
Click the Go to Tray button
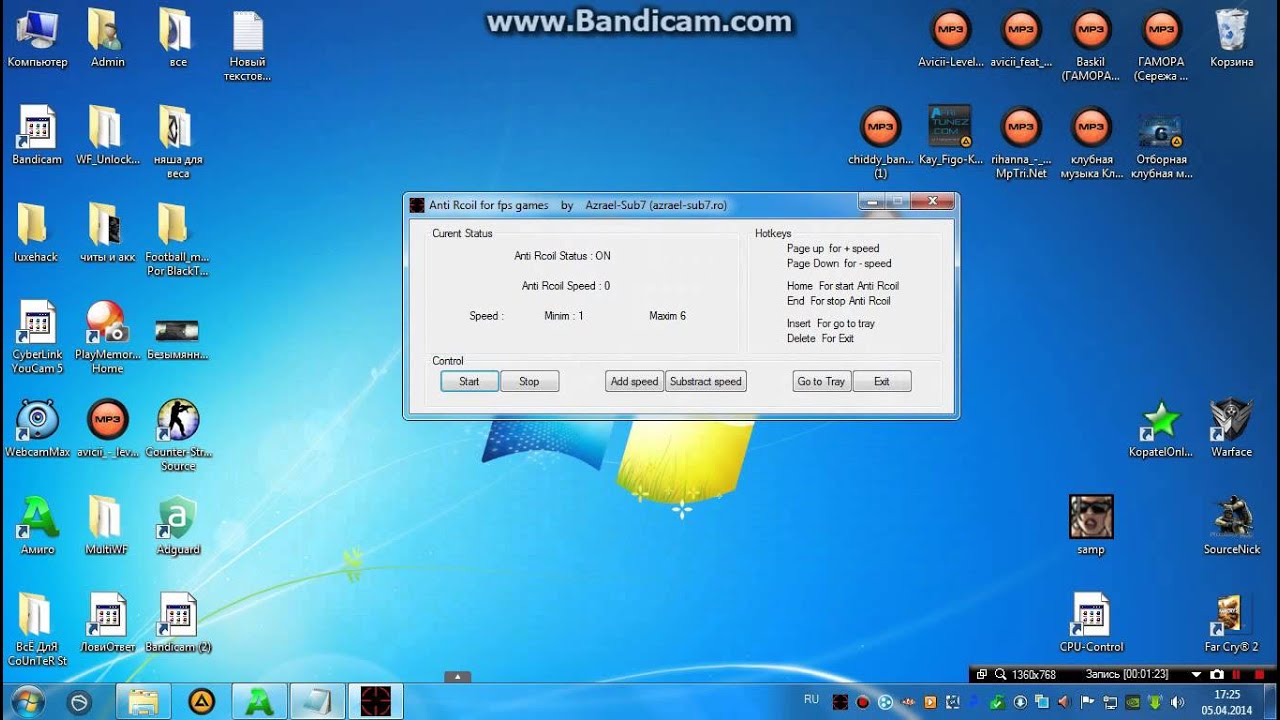[x=821, y=381]
